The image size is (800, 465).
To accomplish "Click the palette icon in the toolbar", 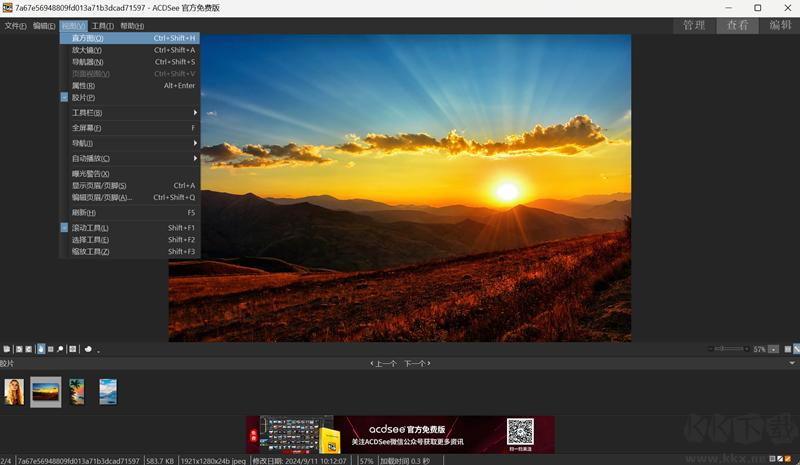I will [88, 349].
